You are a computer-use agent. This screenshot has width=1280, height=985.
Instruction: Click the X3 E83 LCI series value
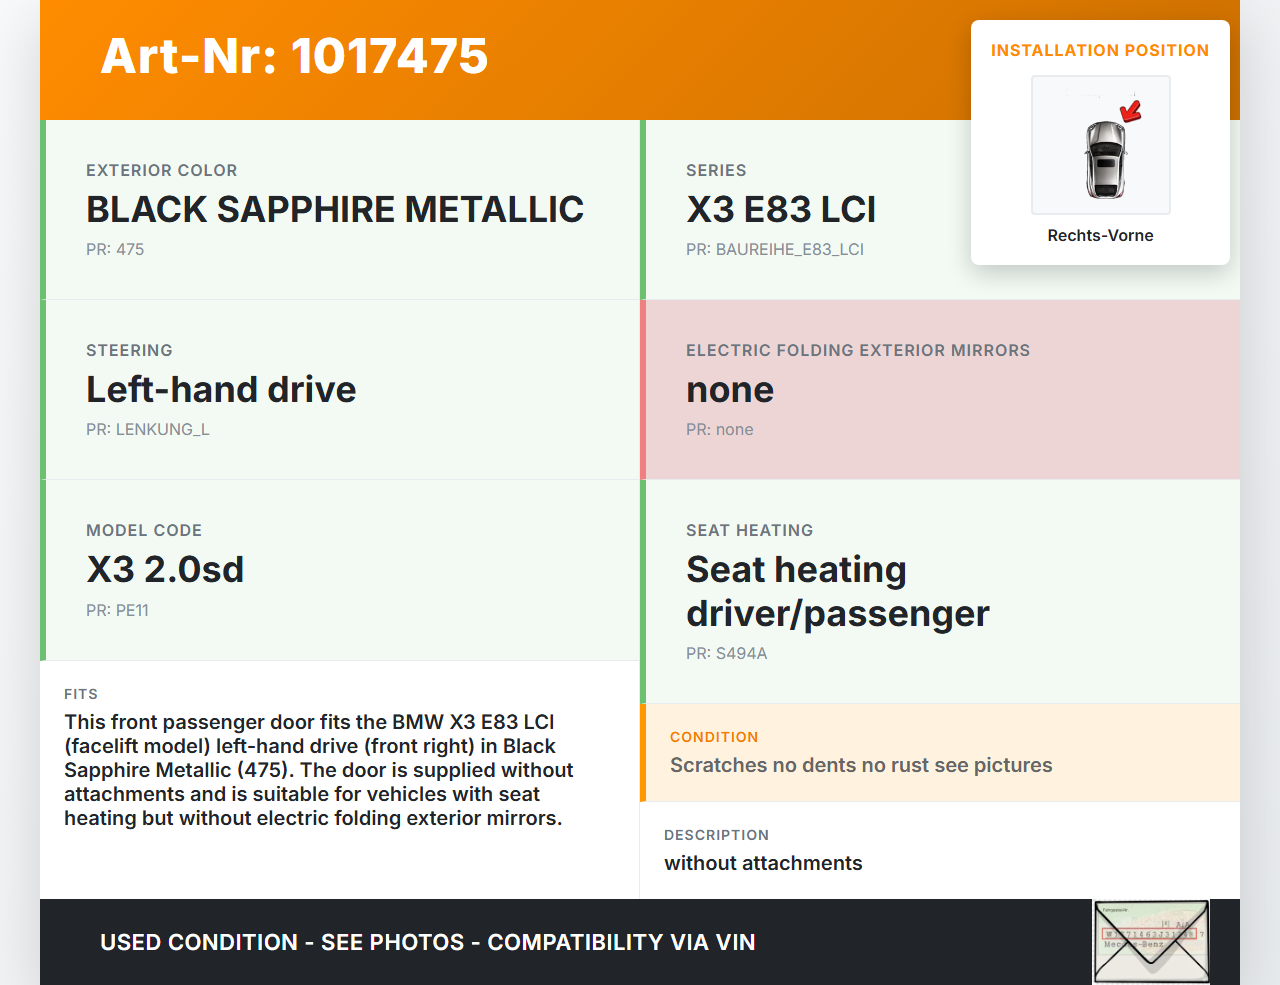coord(780,209)
